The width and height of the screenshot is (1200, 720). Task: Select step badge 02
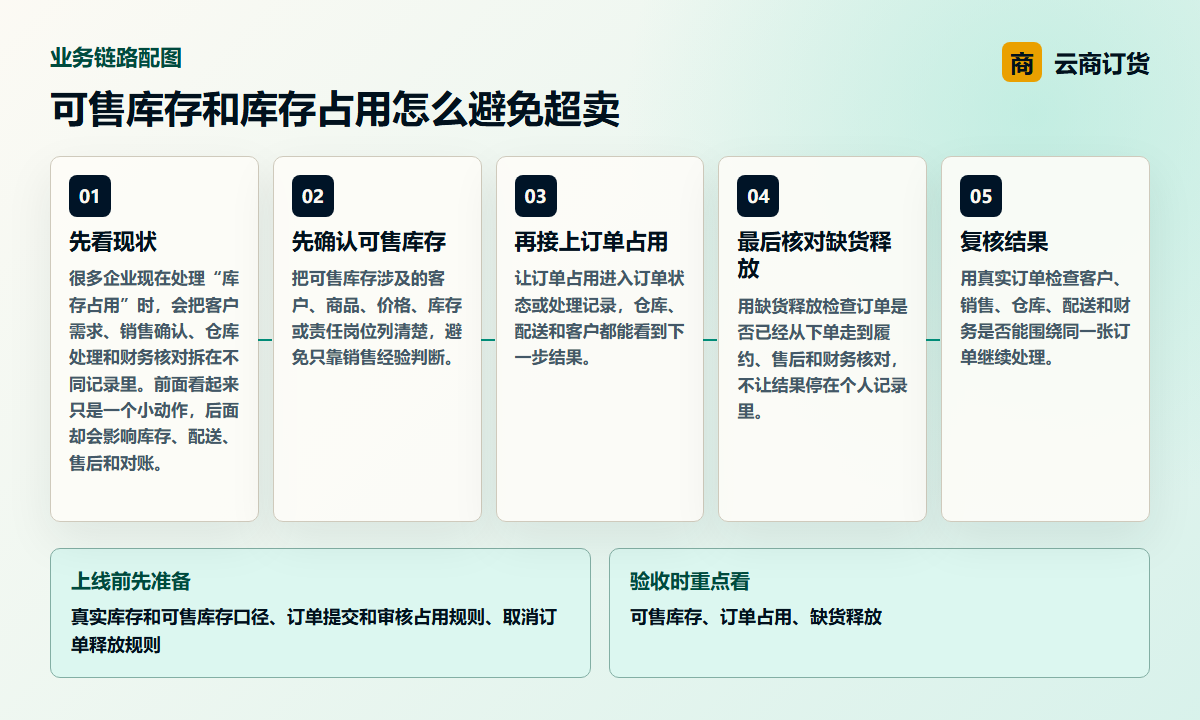coord(313,196)
